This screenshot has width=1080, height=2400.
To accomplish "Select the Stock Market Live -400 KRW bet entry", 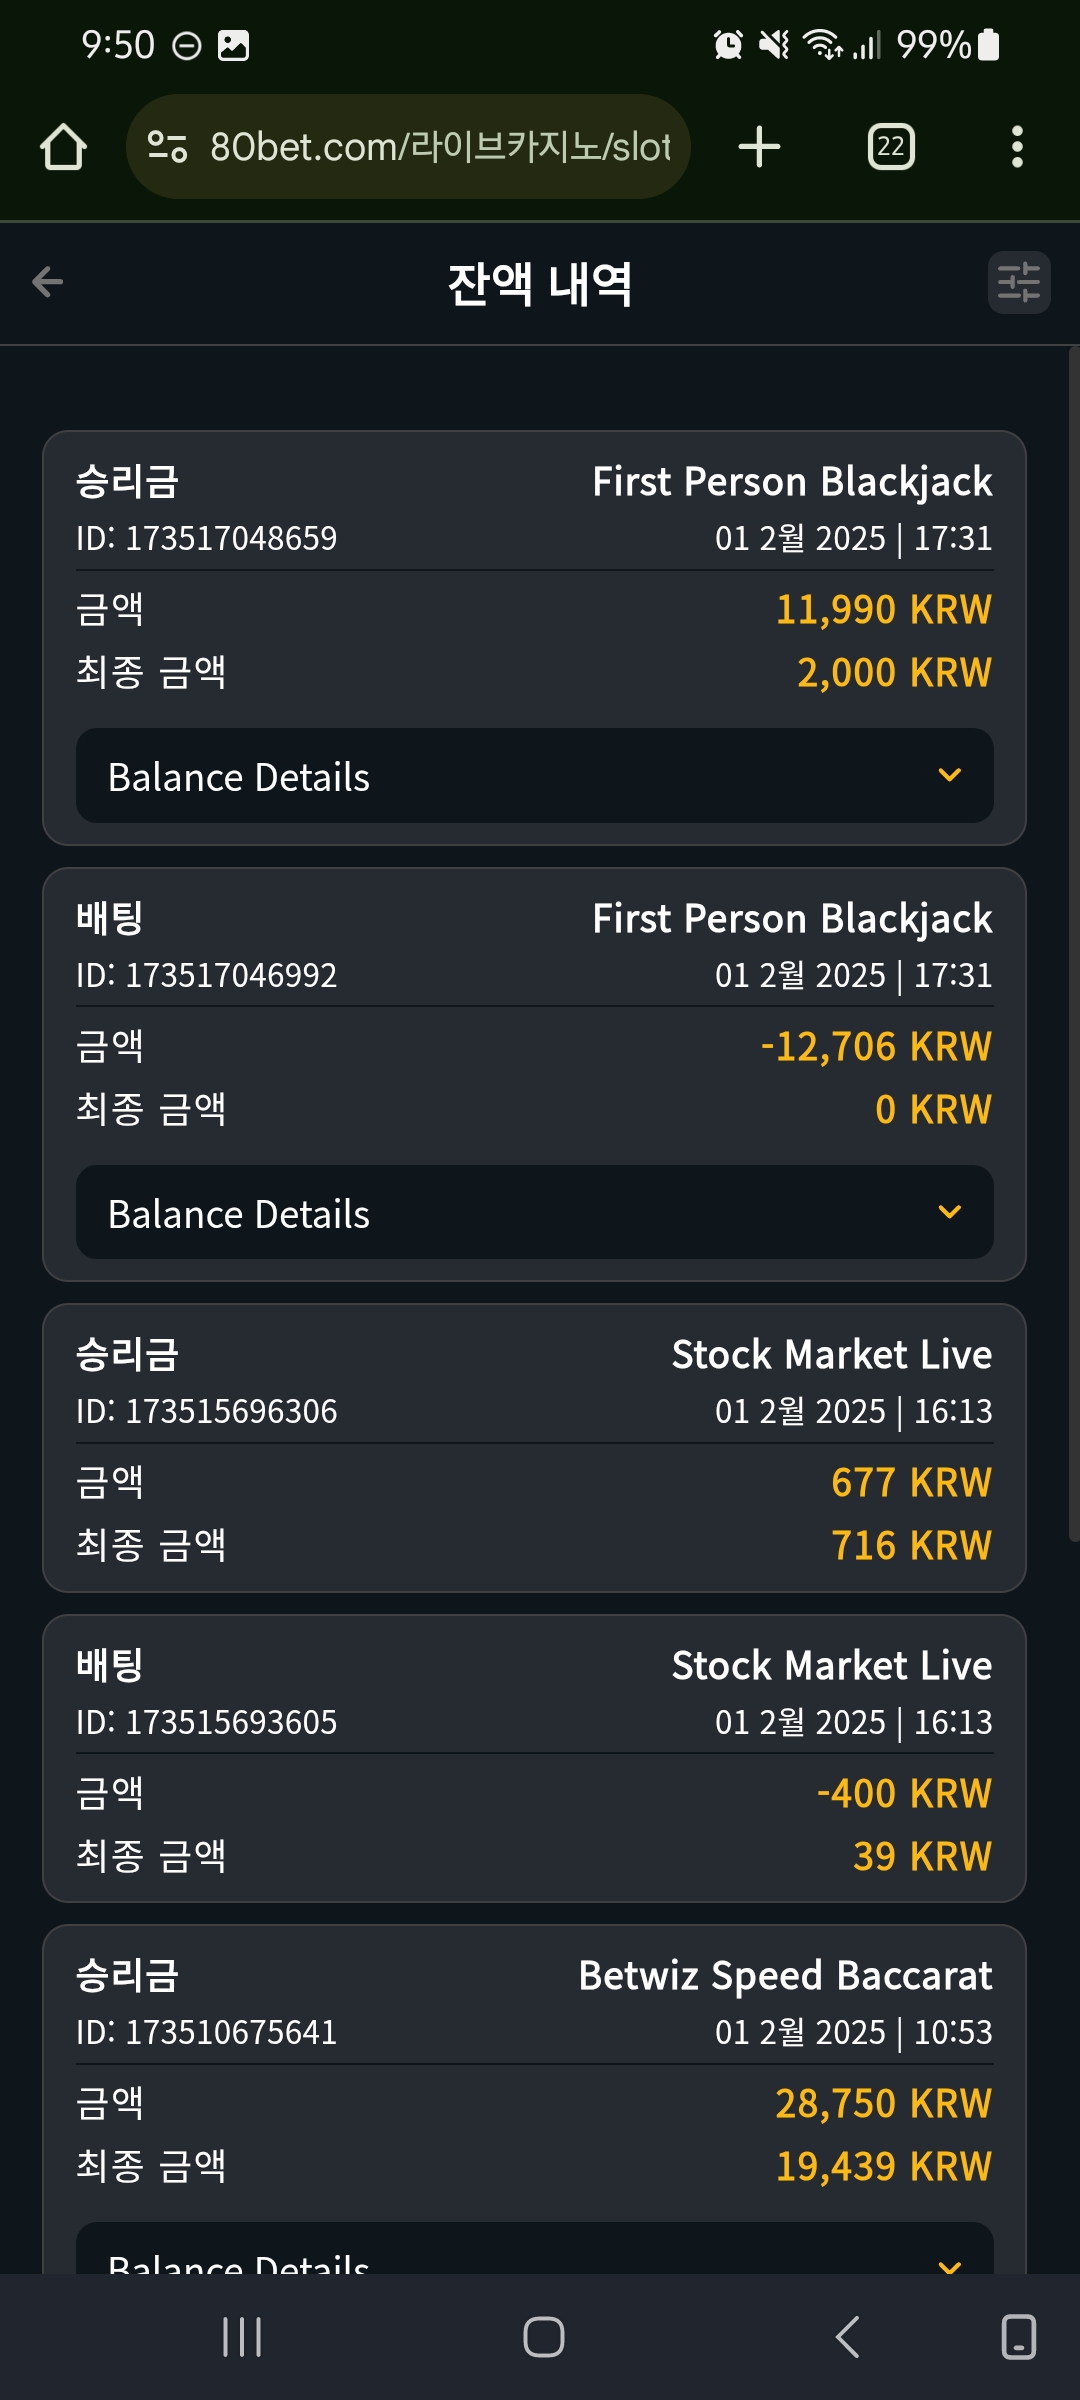I will [x=534, y=1759].
